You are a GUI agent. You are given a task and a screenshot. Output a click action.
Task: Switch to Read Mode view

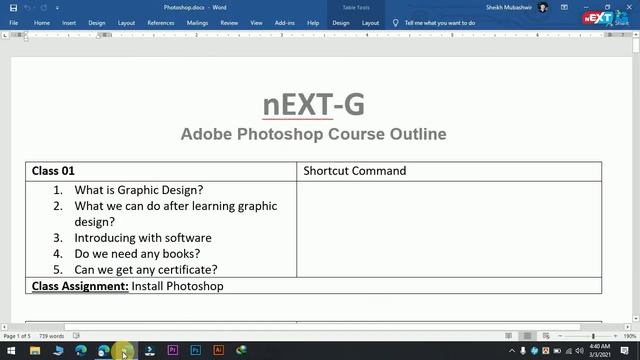coord(508,336)
